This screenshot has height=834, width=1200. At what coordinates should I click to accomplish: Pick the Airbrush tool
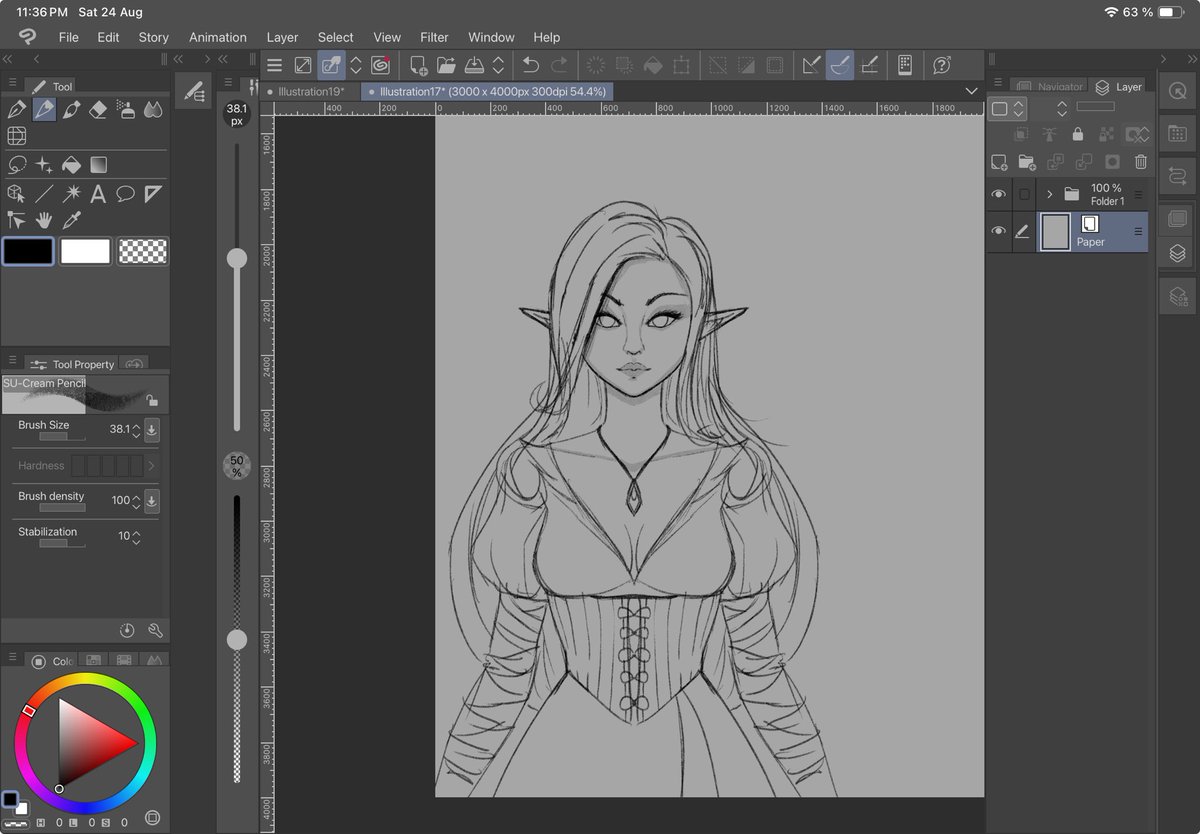126,109
